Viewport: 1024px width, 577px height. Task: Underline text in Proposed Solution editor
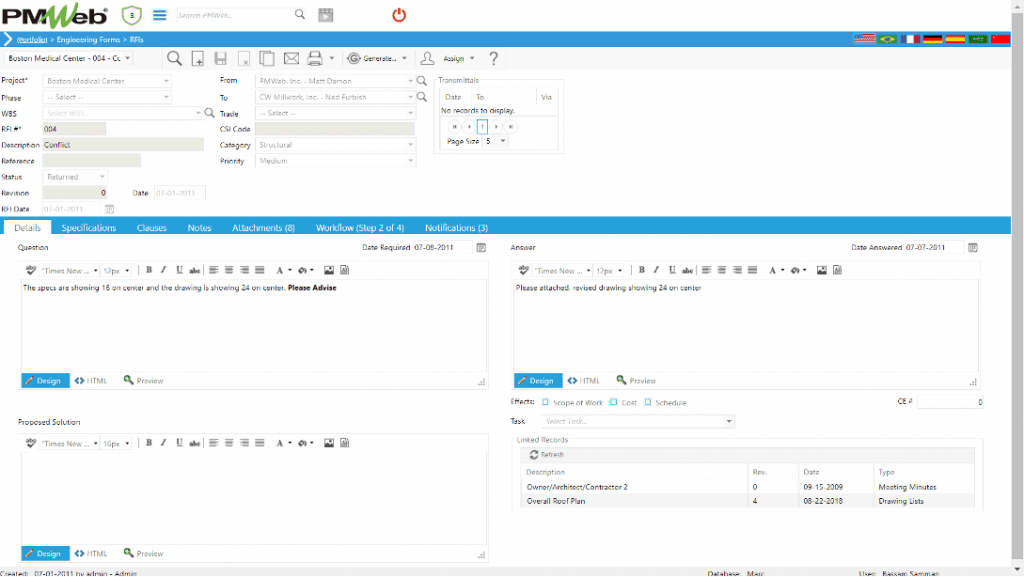click(x=179, y=443)
